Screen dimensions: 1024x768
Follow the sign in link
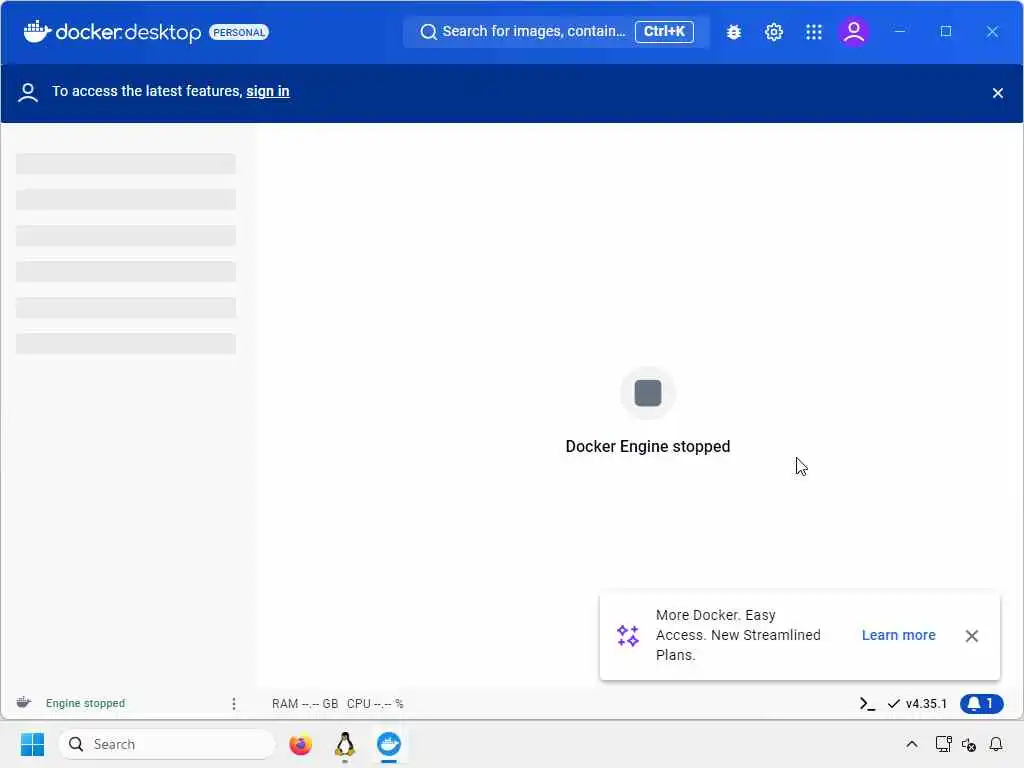(x=268, y=91)
